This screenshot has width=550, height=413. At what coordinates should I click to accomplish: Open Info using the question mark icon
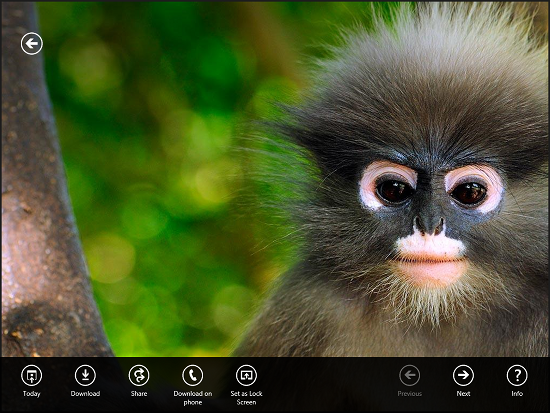pos(517,375)
